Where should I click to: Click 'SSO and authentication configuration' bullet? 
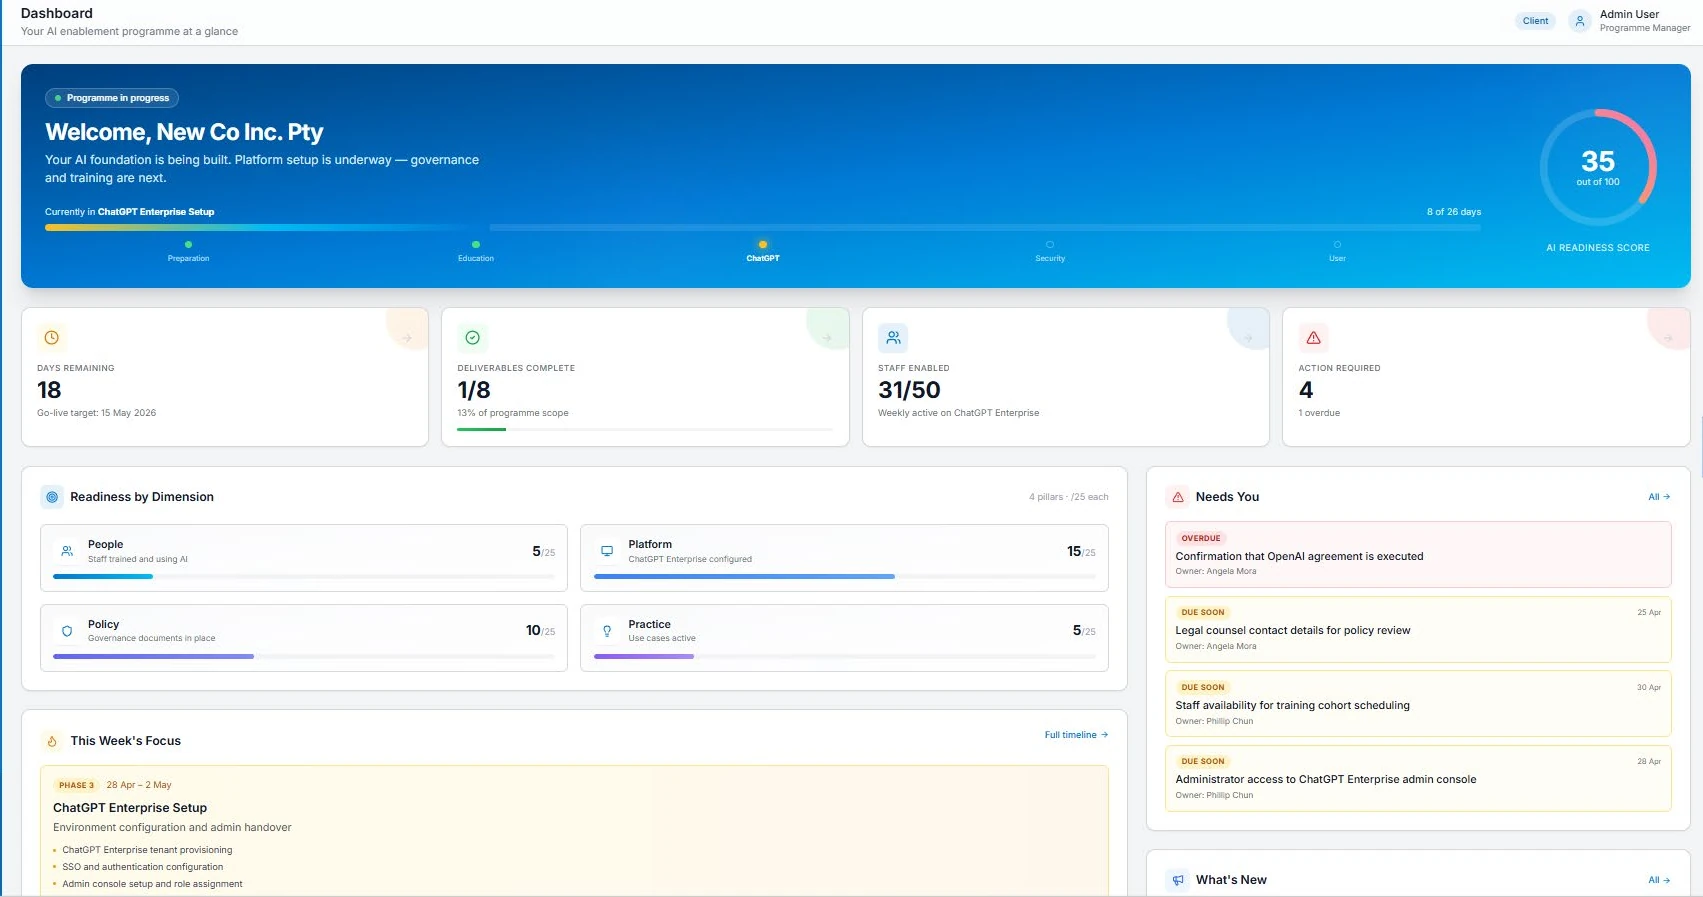point(143,867)
